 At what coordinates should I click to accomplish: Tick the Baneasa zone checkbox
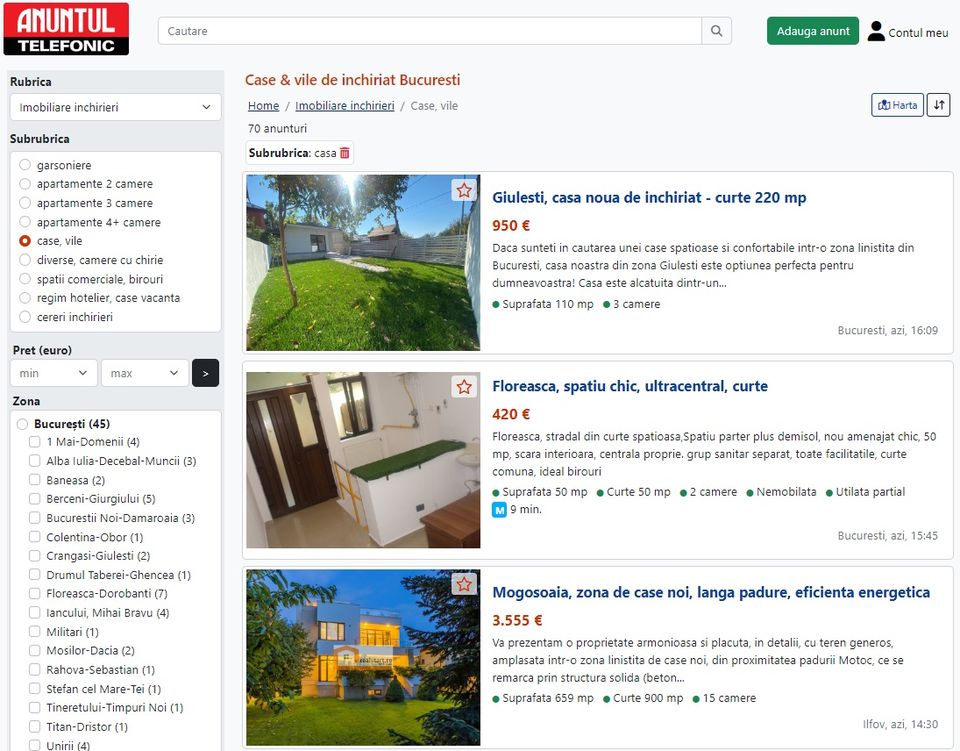[x=35, y=480]
